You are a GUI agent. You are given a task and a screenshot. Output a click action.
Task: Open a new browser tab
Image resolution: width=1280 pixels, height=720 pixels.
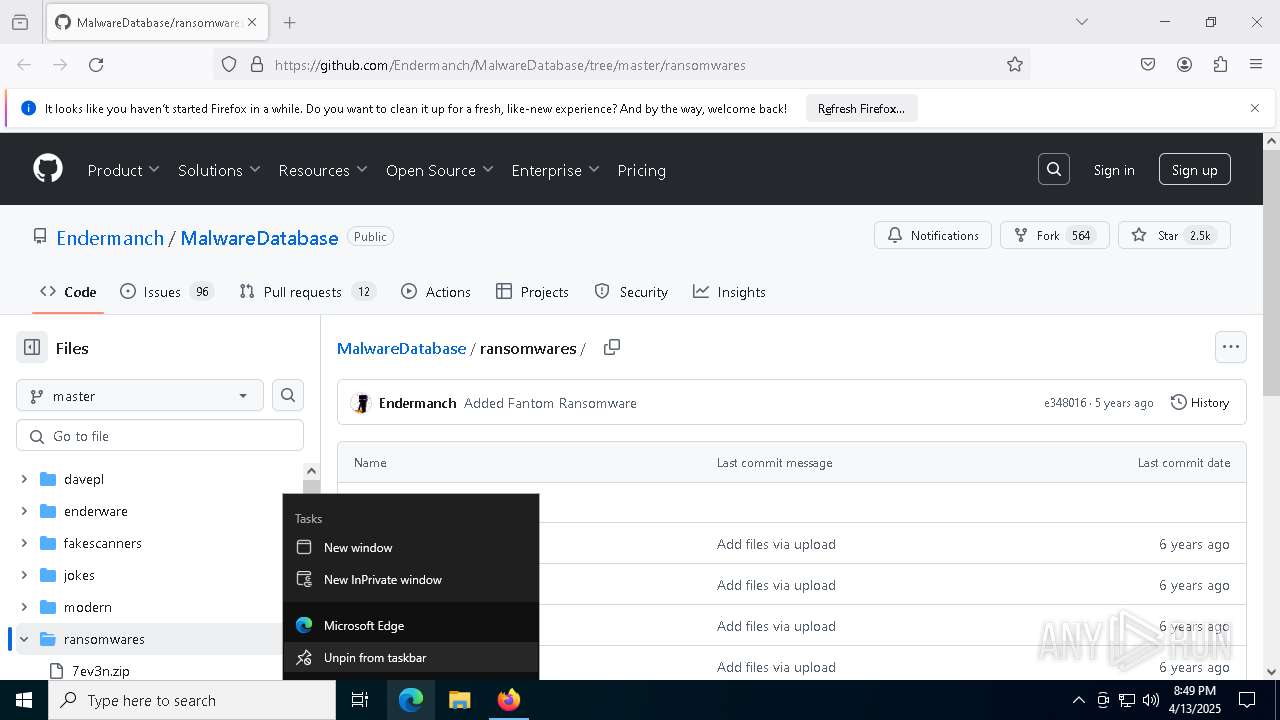(289, 22)
